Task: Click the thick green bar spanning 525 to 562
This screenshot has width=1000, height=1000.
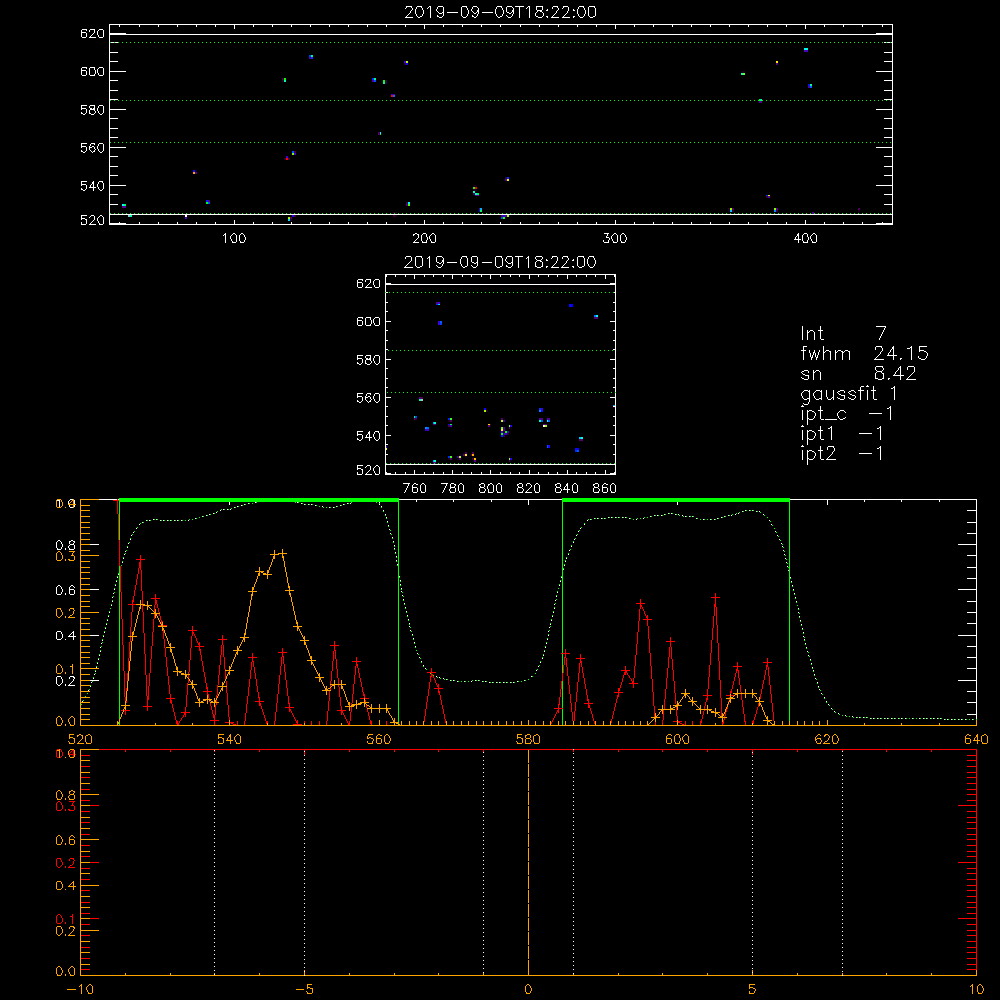Action: tap(258, 500)
